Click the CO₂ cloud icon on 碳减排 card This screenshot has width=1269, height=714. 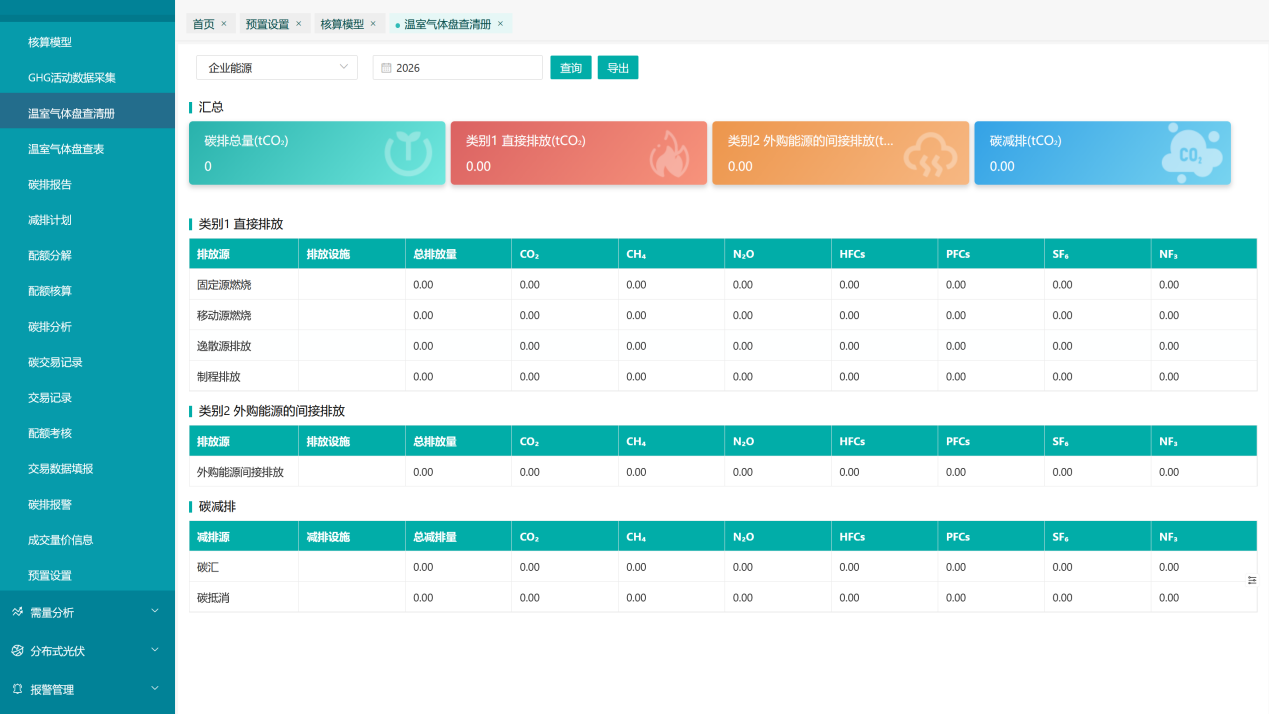(1191, 155)
